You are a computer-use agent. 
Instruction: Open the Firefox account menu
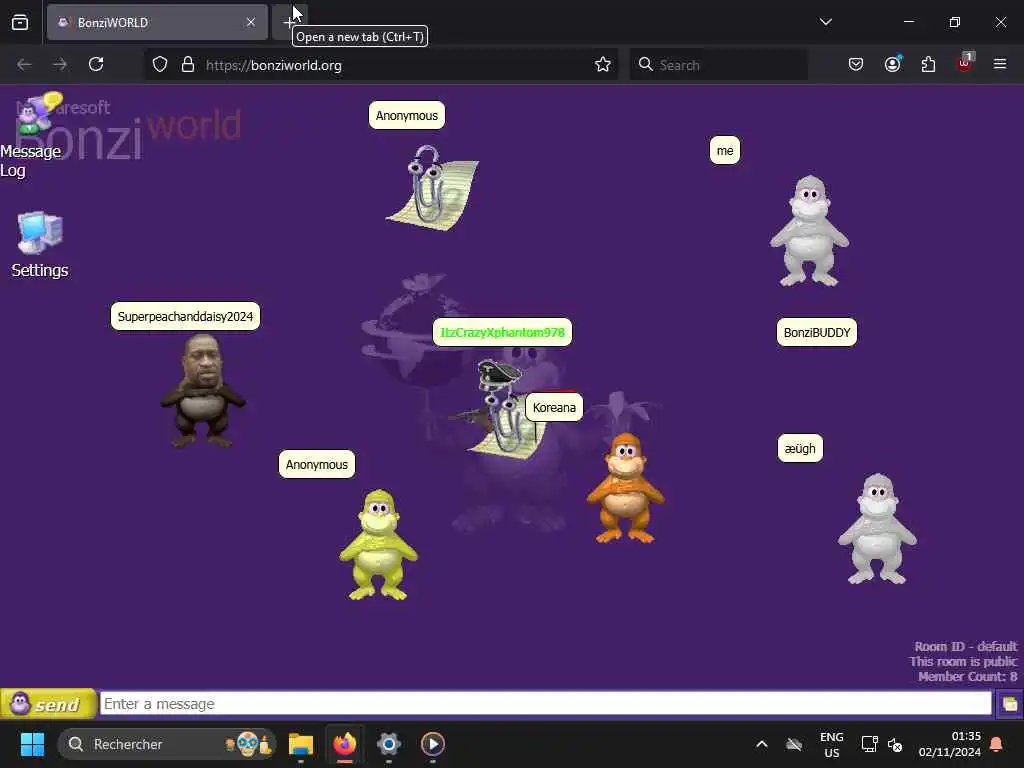pyautogui.click(x=892, y=64)
